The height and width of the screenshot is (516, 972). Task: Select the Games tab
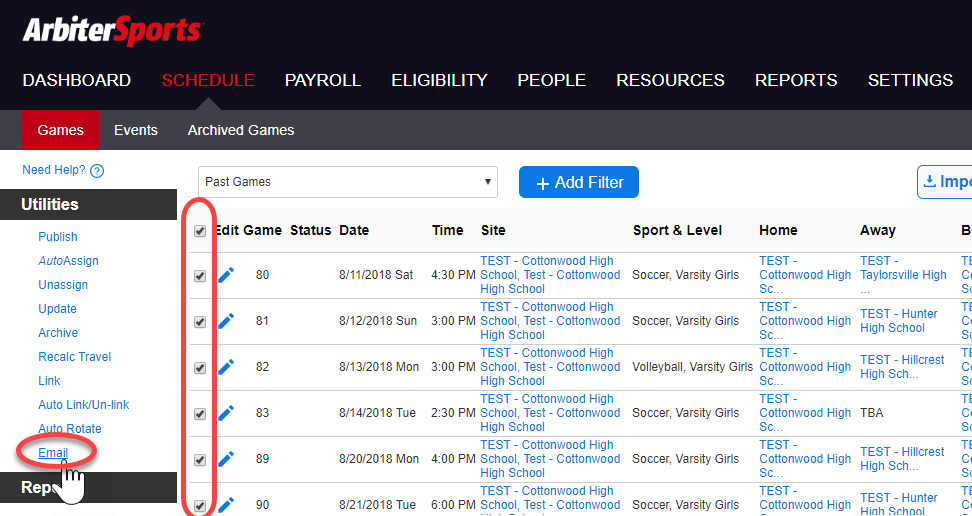(60, 130)
